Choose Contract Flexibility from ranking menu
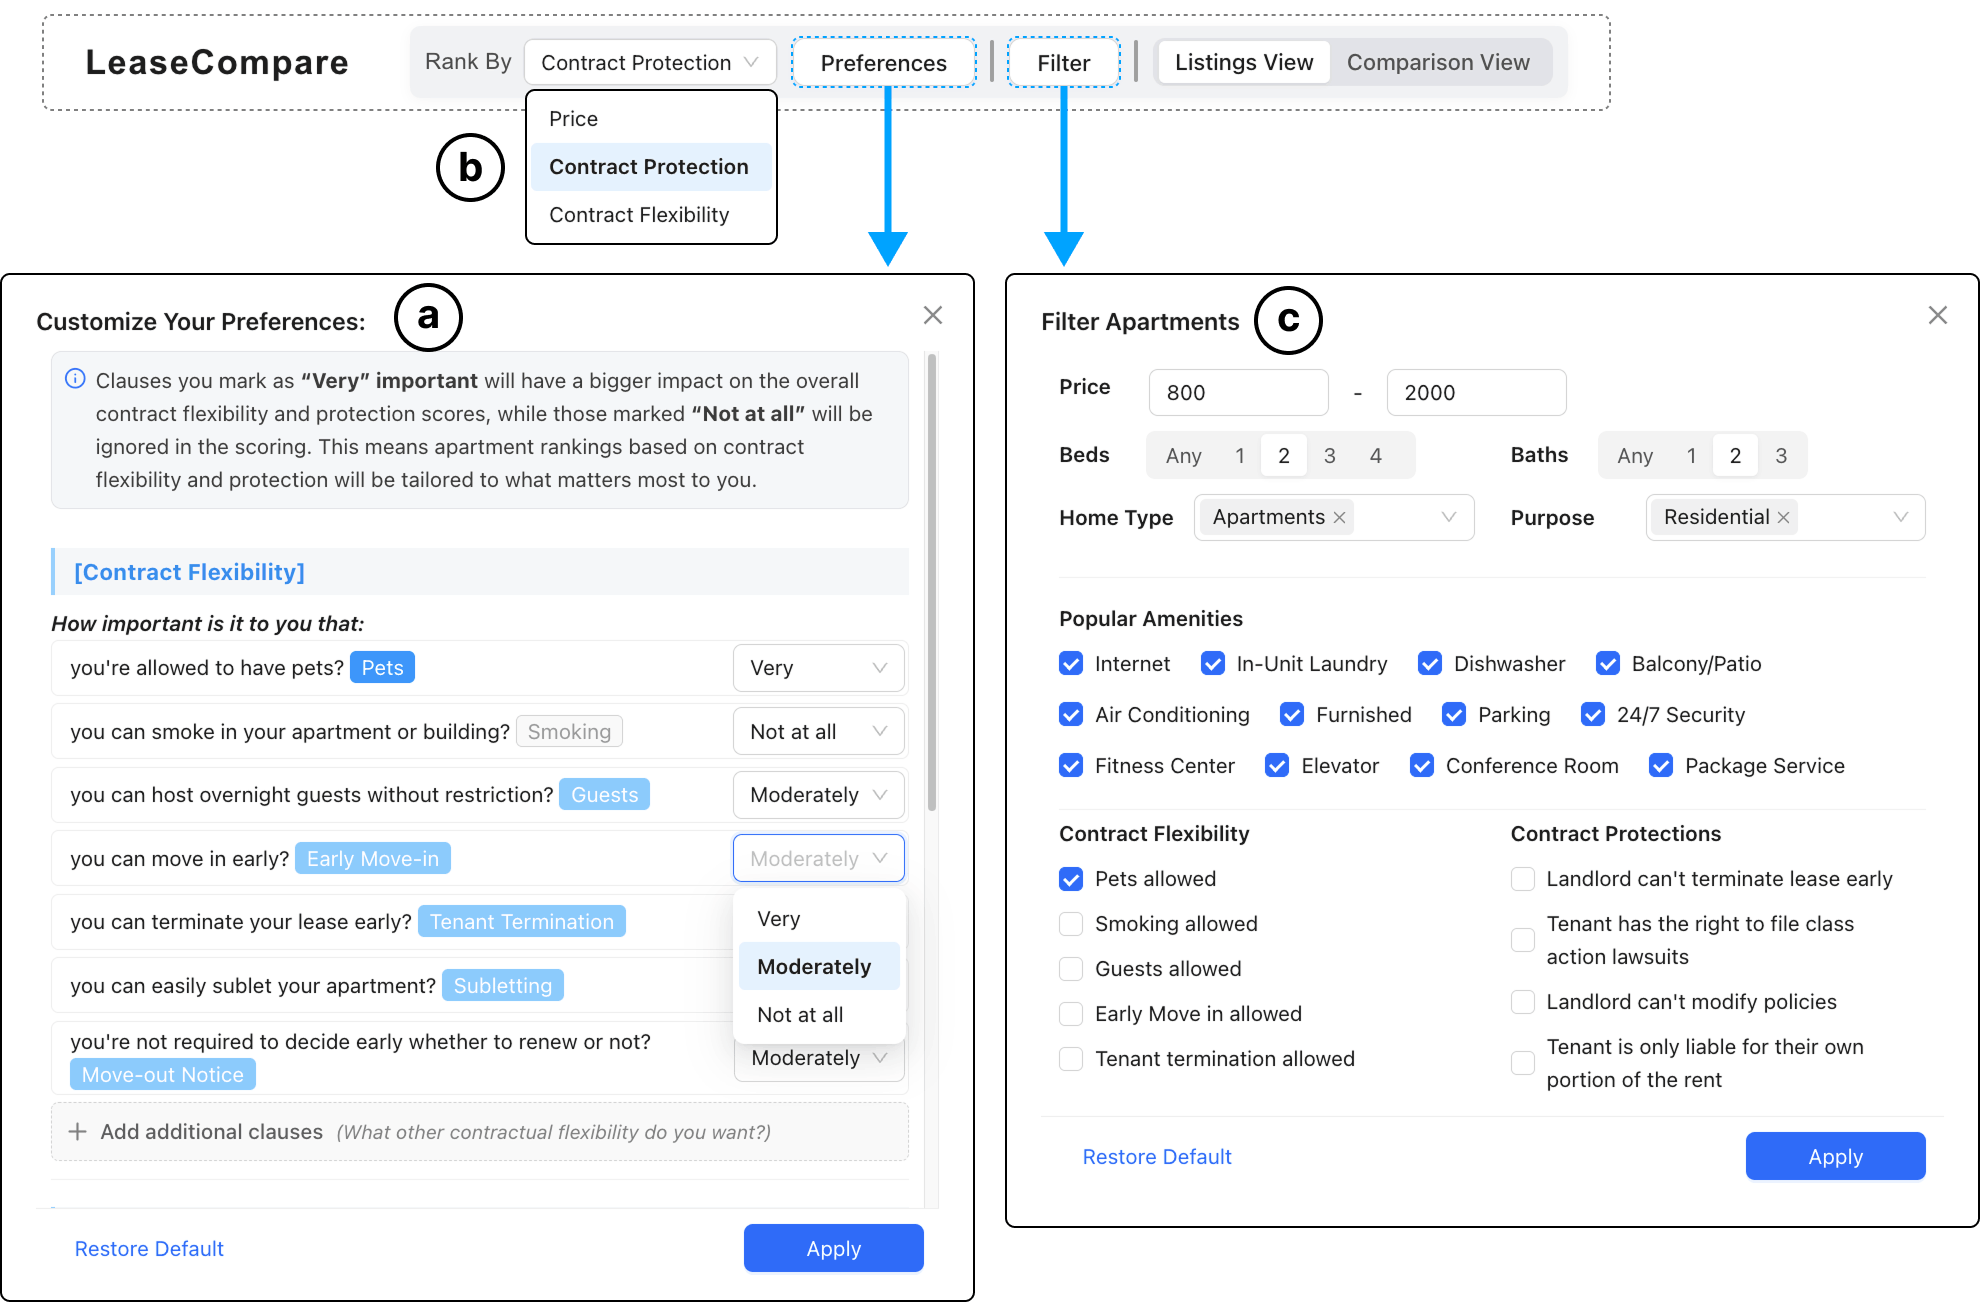 click(x=639, y=215)
